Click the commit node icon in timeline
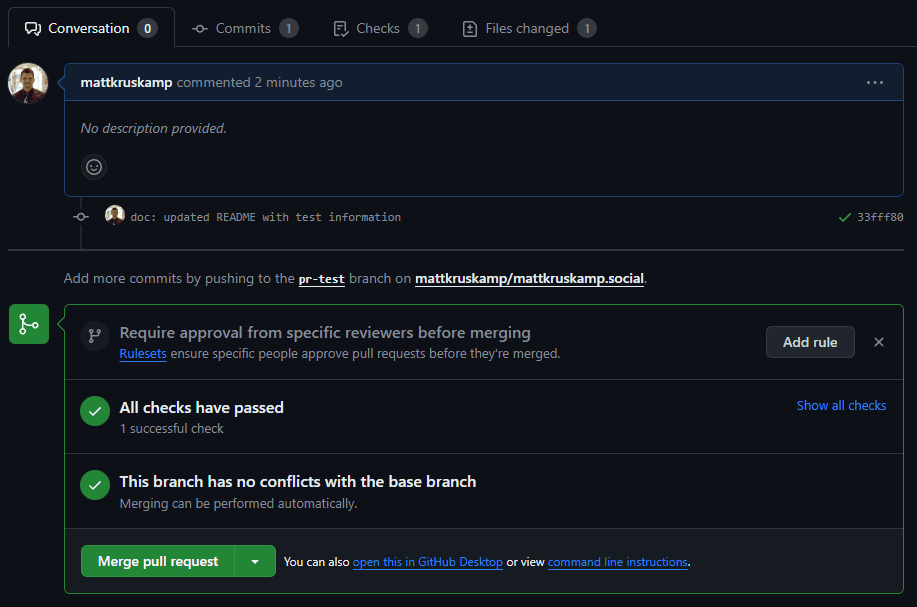 (81, 217)
